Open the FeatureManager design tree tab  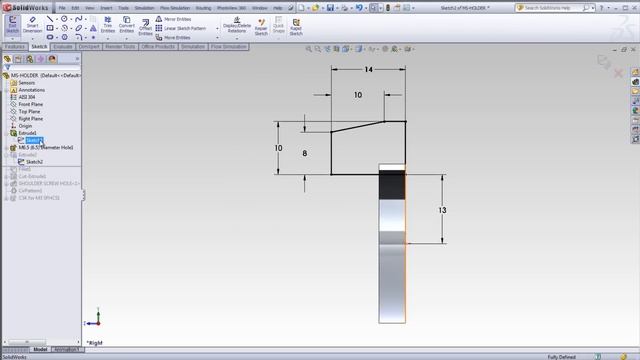tap(7, 59)
